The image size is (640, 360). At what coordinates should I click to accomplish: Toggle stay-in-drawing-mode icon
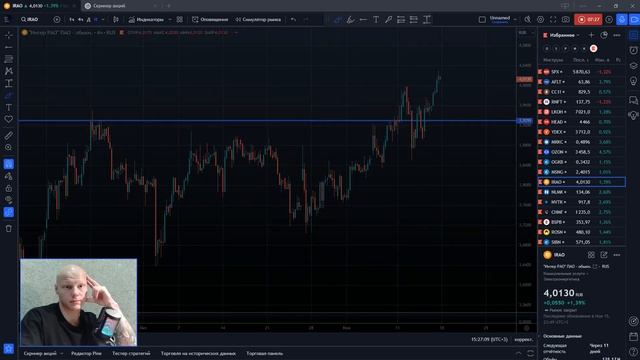pos(9,176)
